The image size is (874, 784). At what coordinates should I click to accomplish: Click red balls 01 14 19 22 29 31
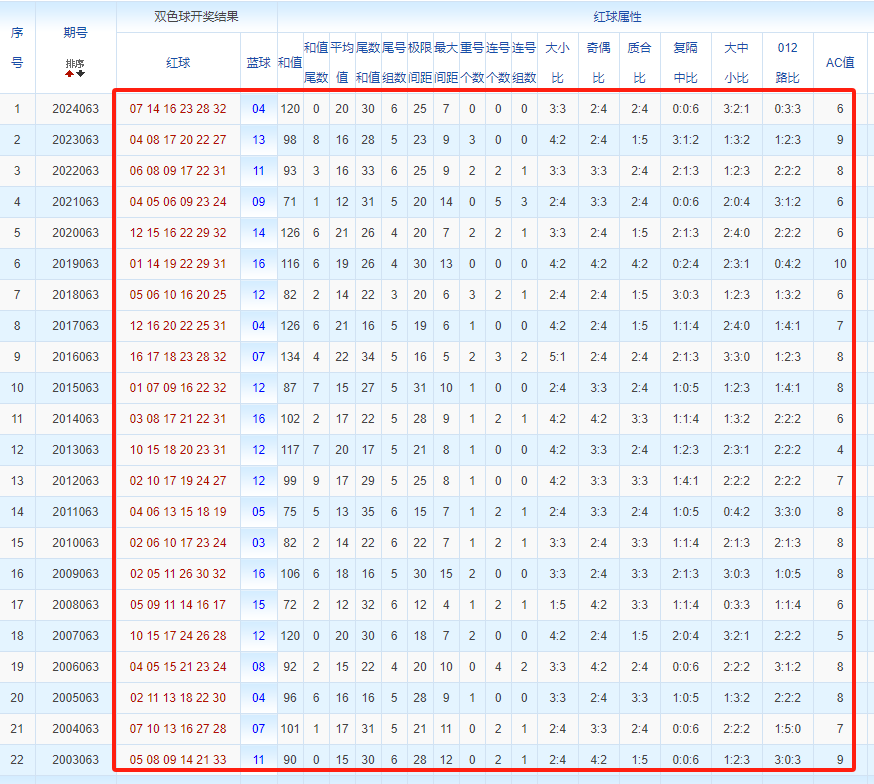pyautogui.click(x=178, y=264)
